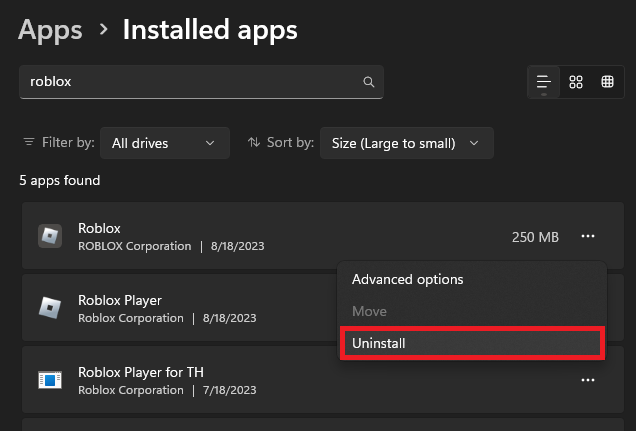
Task: Switch to list view layout
Action: (x=544, y=82)
